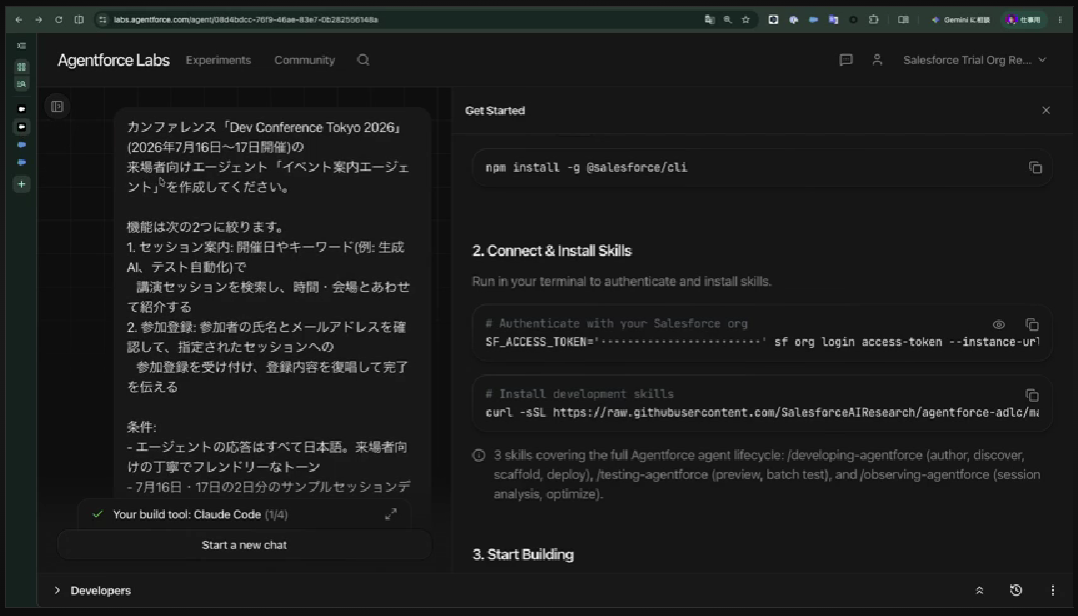This screenshot has width=1078, height=616.
Task: Click the Agentforce Labs logo
Action: pos(113,60)
